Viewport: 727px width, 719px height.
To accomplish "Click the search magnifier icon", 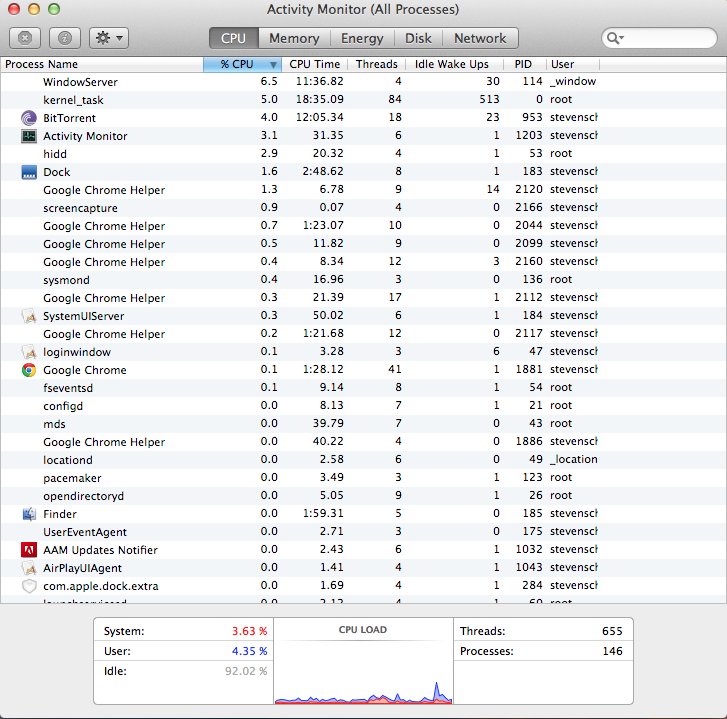I will point(615,38).
